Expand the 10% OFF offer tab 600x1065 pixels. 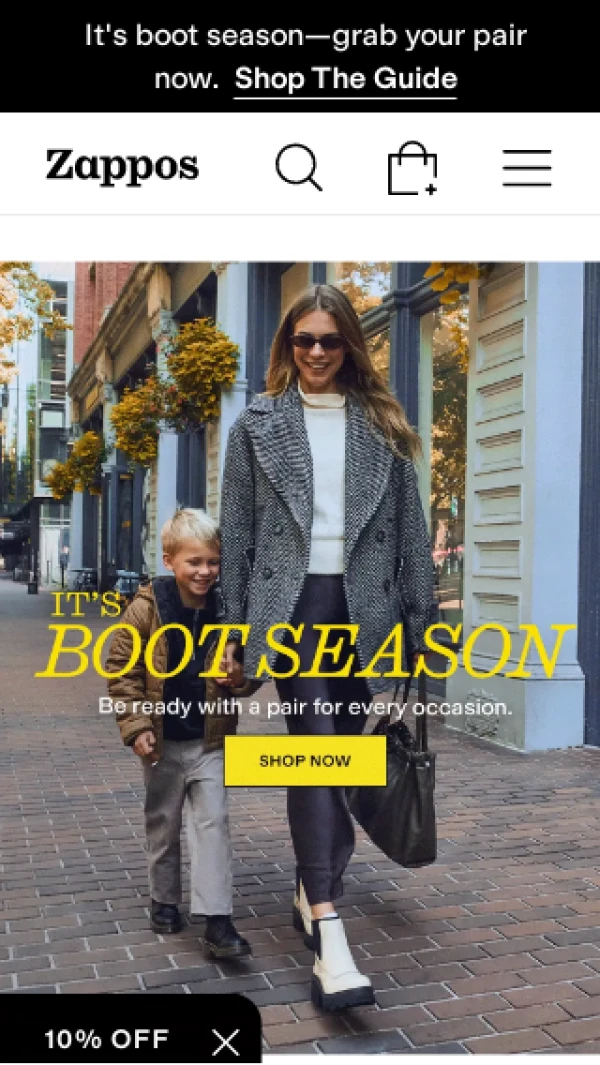tap(106, 1039)
